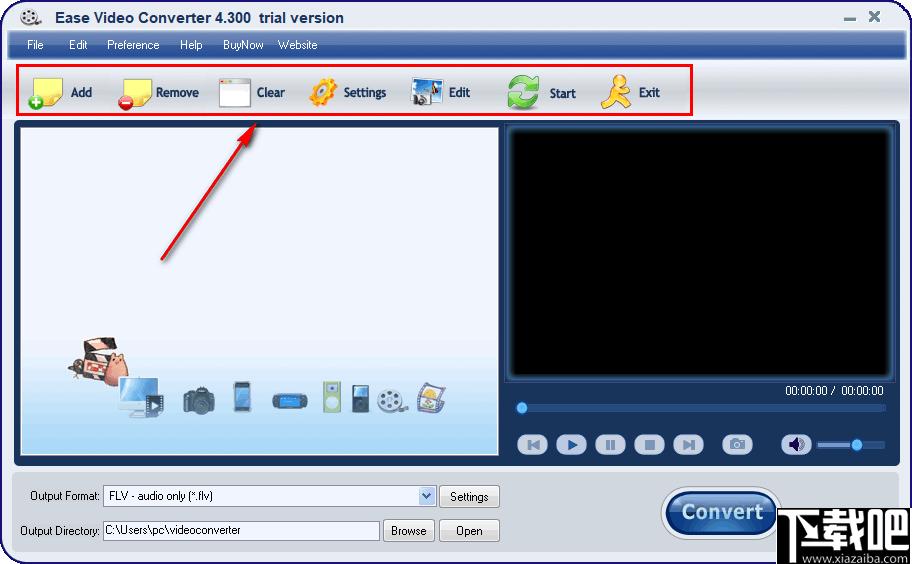Click the green Start toolbar button
Image resolution: width=912 pixels, height=564 pixels.
click(x=541, y=92)
